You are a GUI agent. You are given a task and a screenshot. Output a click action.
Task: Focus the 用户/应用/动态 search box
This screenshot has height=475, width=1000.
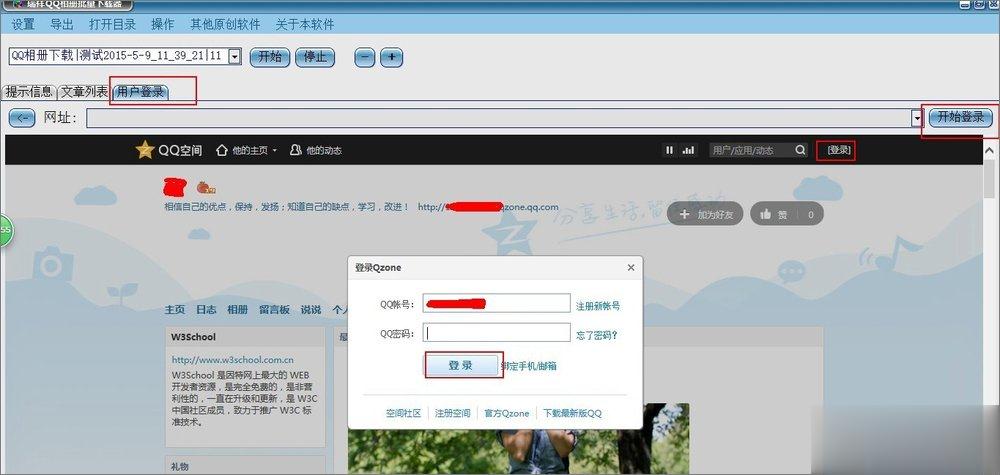(x=751, y=150)
